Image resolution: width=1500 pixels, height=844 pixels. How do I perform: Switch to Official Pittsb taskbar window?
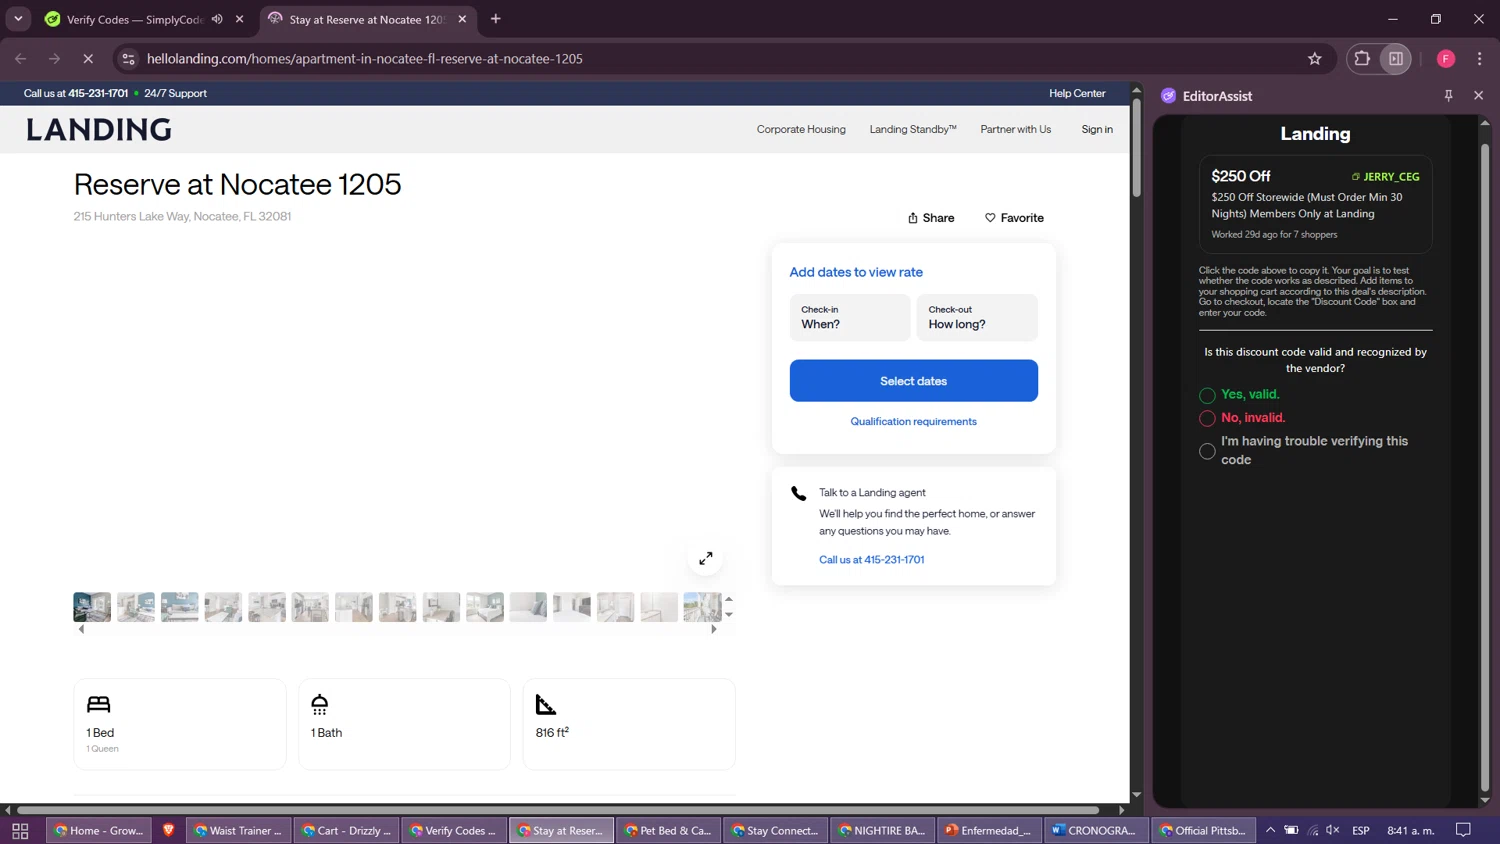pyautogui.click(x=1204, y=831)
